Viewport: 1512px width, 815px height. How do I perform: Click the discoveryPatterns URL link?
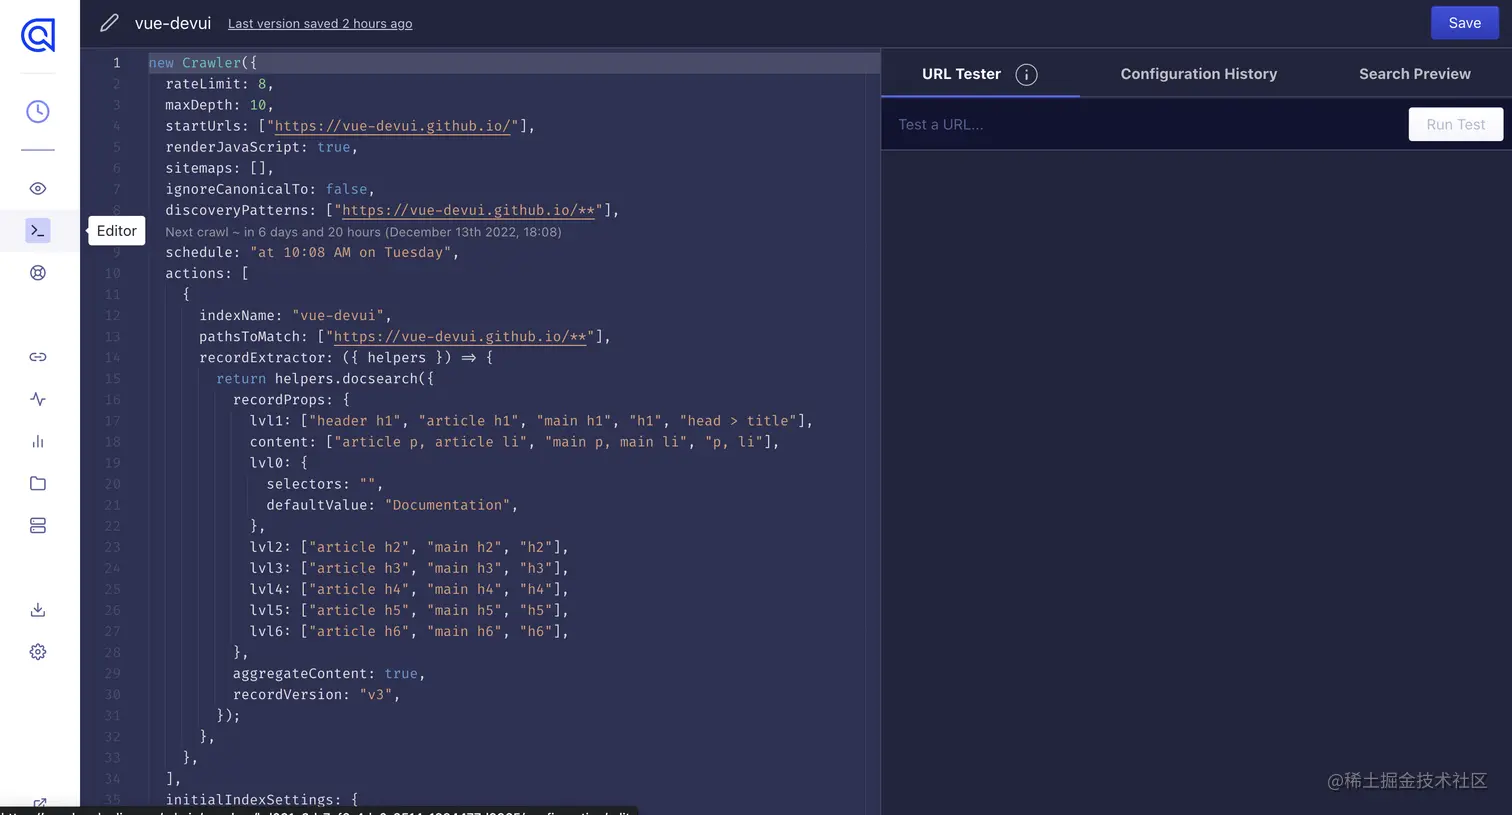click(469, 210)
